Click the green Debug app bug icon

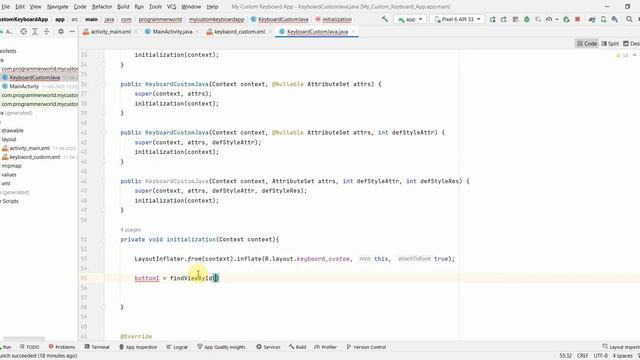coord(527,19)
